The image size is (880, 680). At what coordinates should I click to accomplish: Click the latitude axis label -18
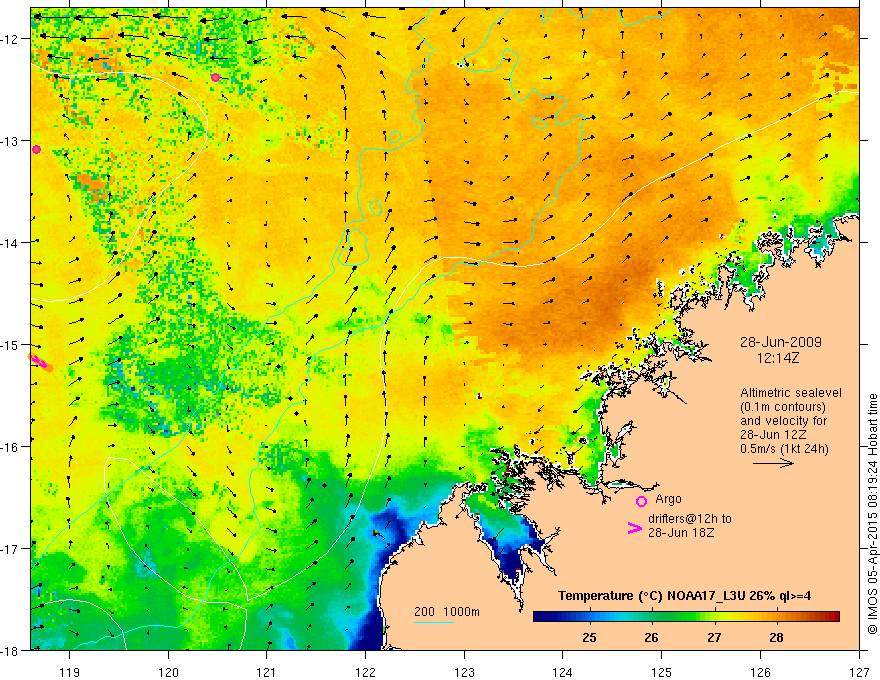click(x=11, y=650)
